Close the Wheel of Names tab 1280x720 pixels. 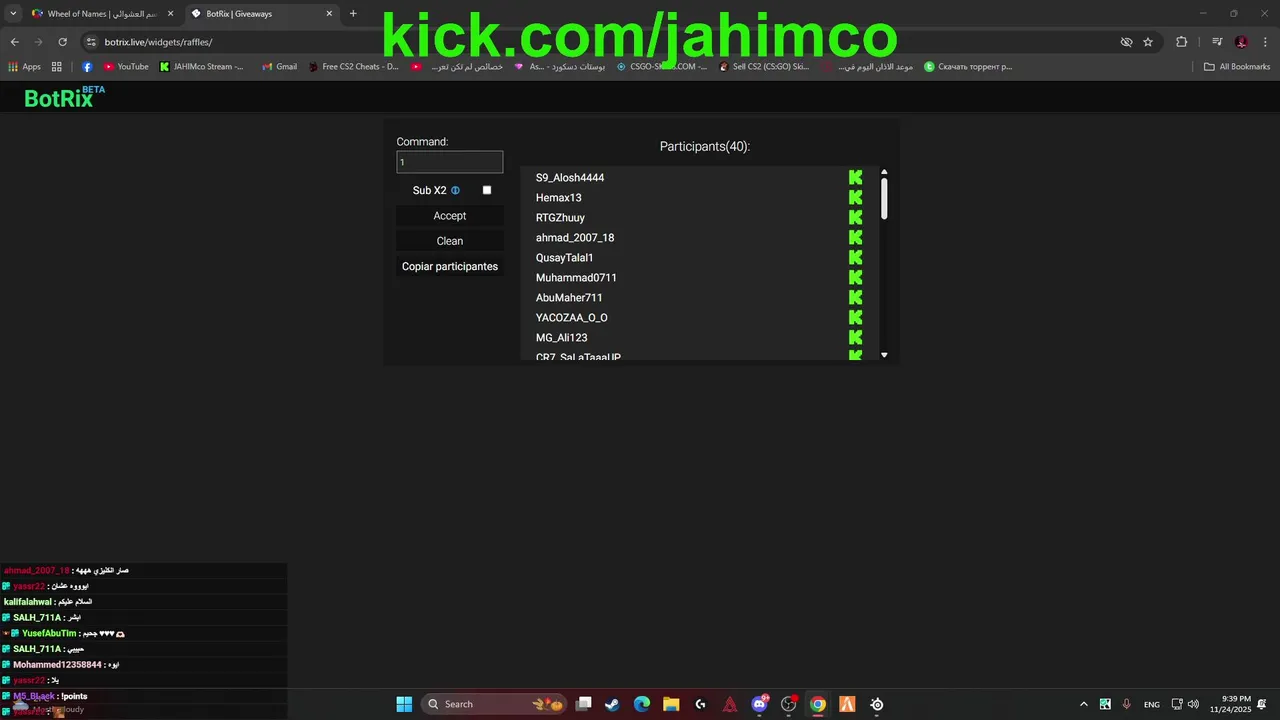(x=170, y=14)
